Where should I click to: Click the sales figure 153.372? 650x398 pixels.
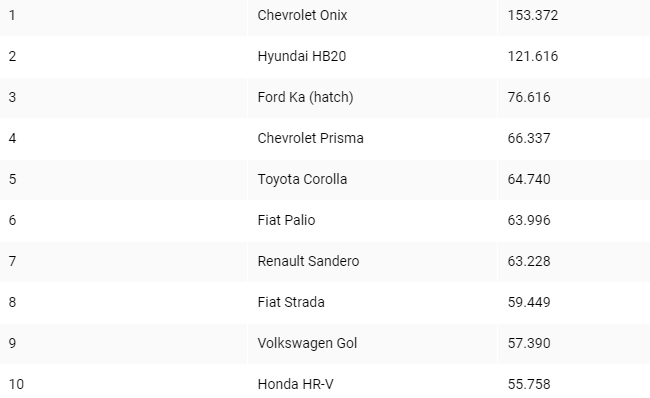533,15
